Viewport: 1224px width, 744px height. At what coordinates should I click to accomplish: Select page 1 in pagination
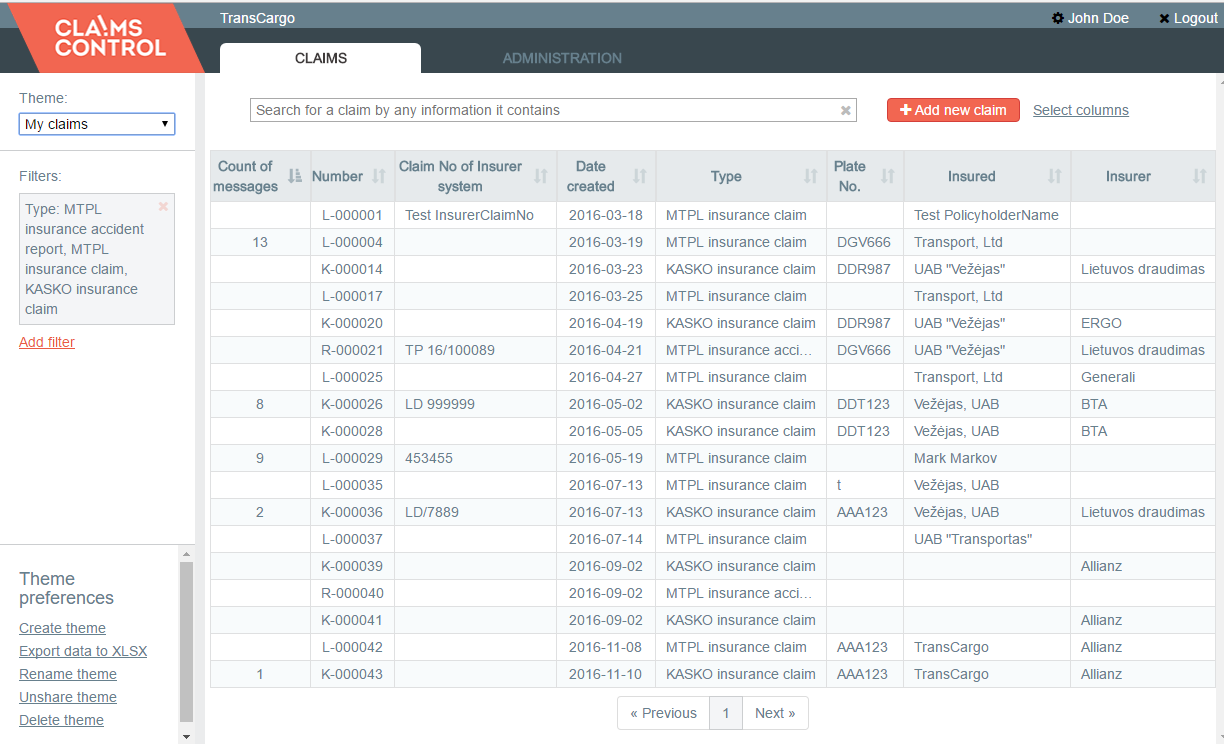(x=726, y=713)
